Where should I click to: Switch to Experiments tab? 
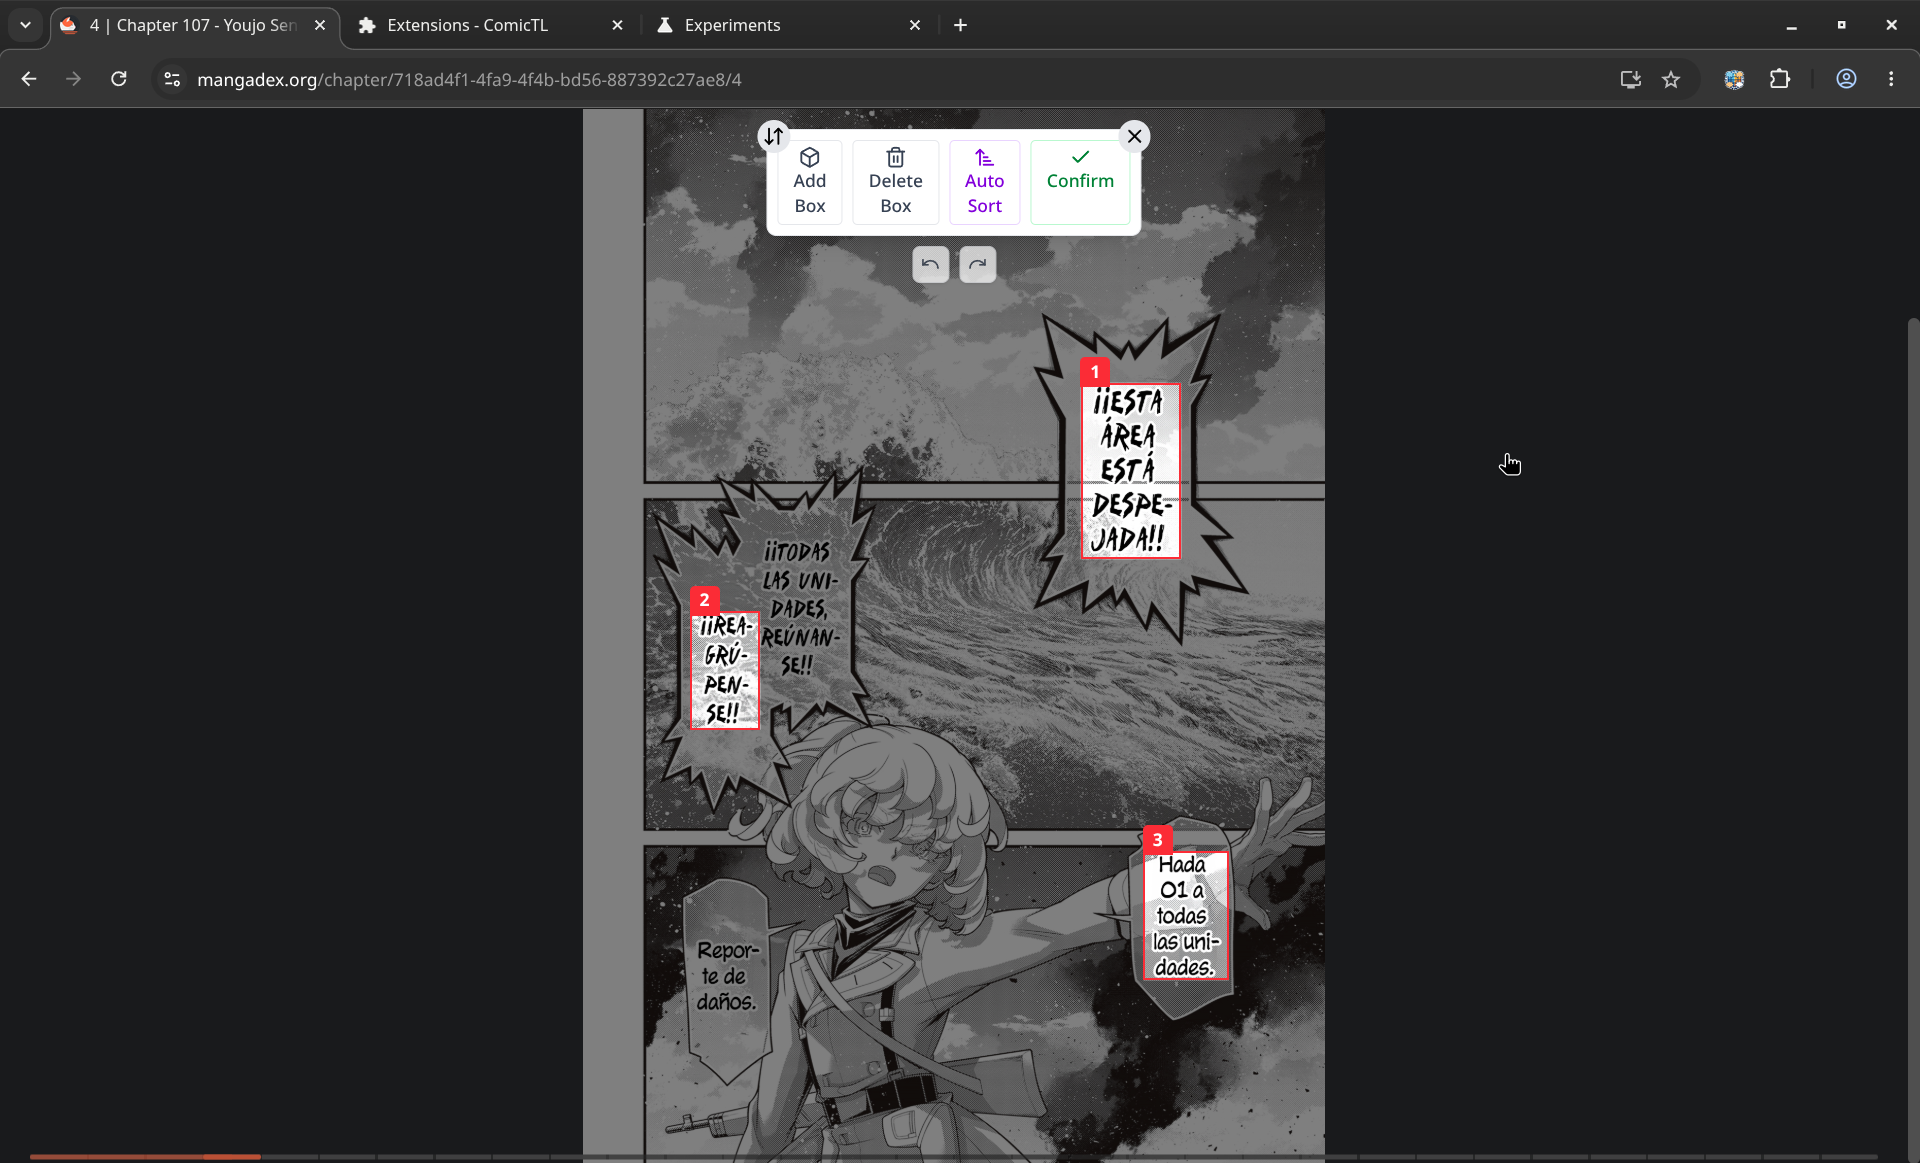tap(788, 25)
